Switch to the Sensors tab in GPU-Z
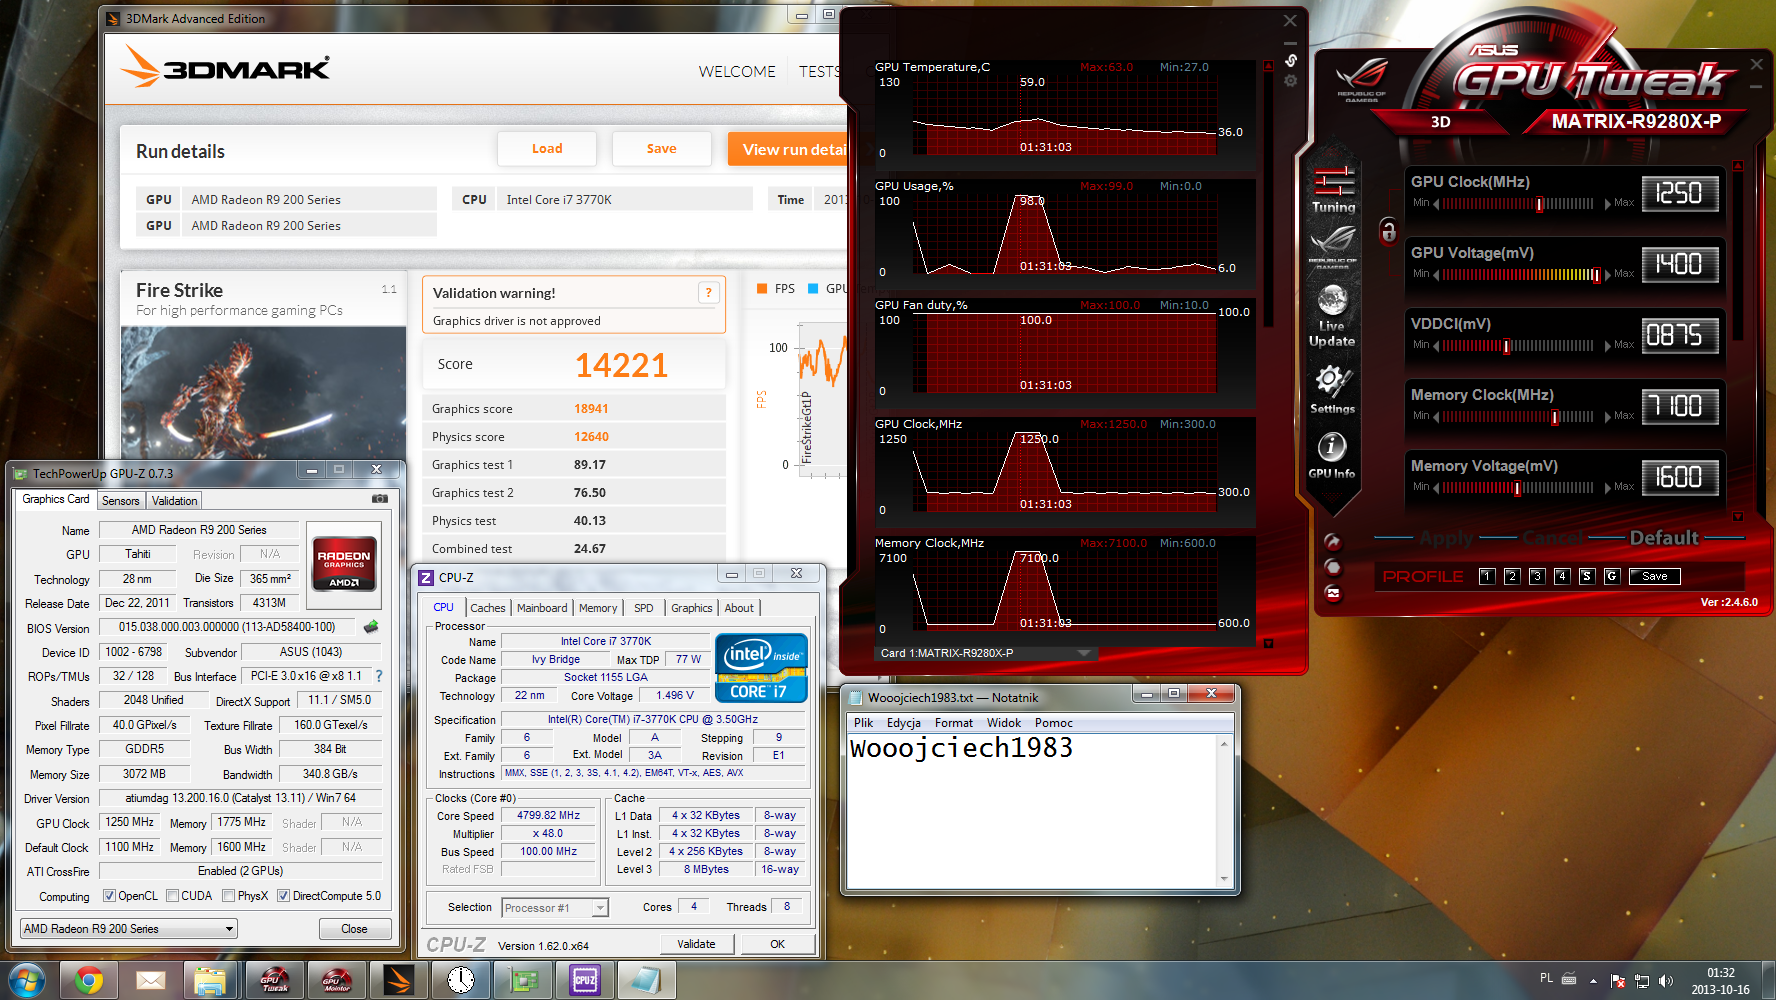The image size is (1776, 1000). point(121,501)
